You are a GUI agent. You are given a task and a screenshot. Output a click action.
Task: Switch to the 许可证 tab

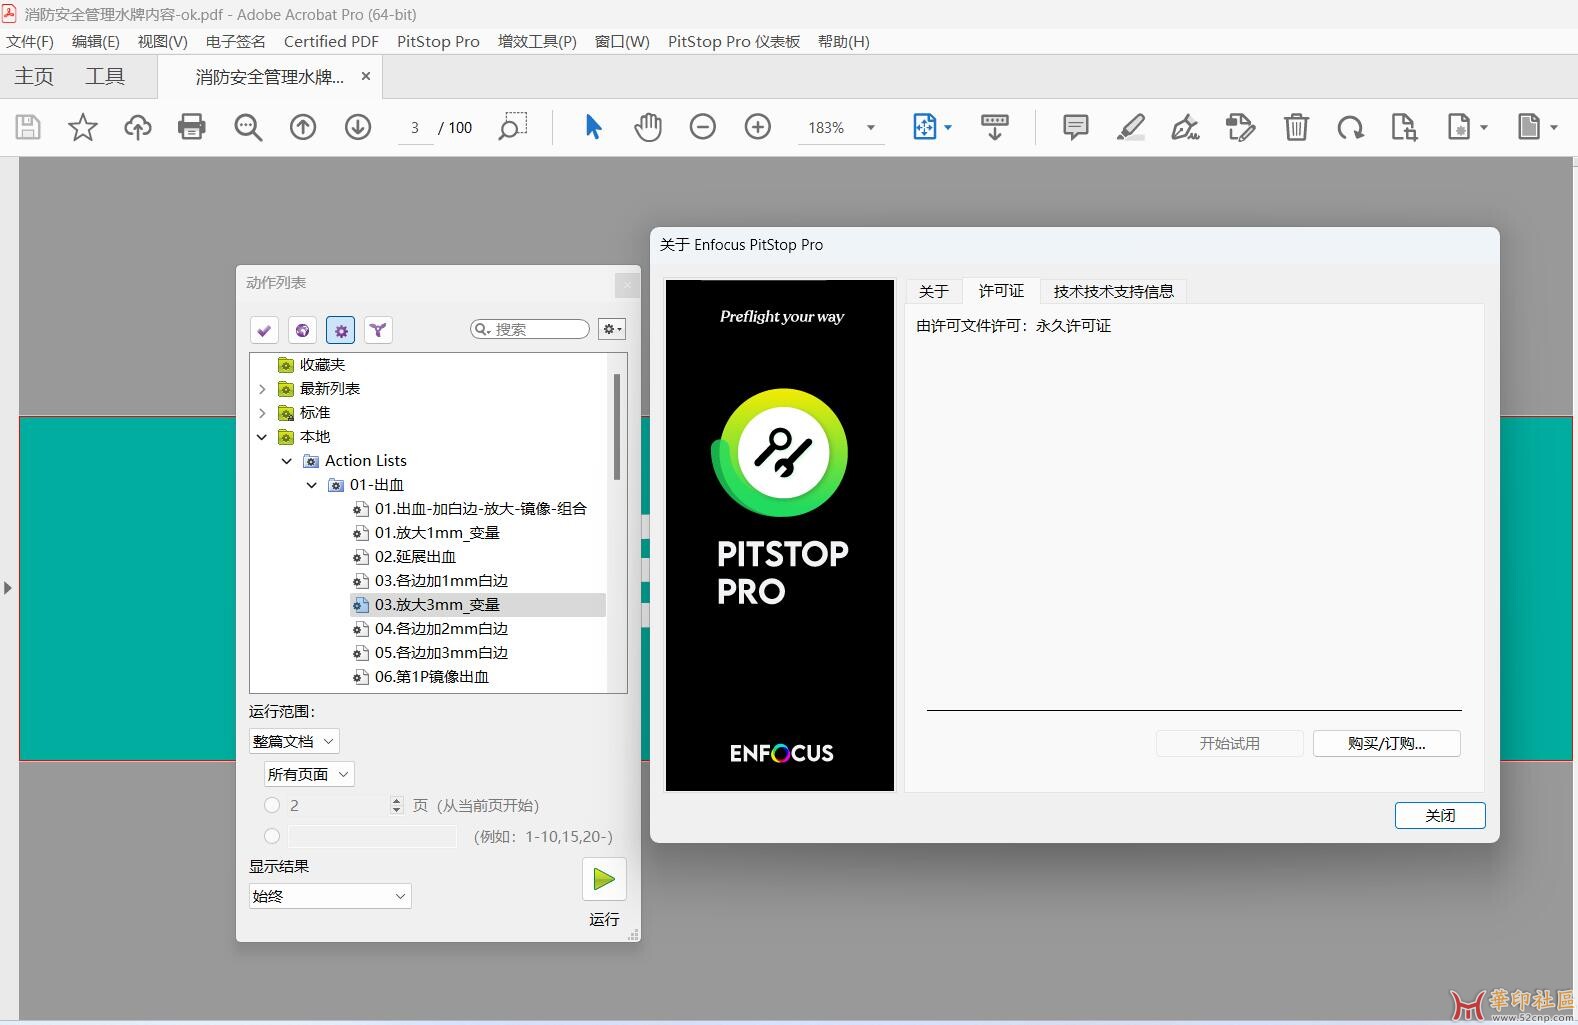pos(1001,291)
